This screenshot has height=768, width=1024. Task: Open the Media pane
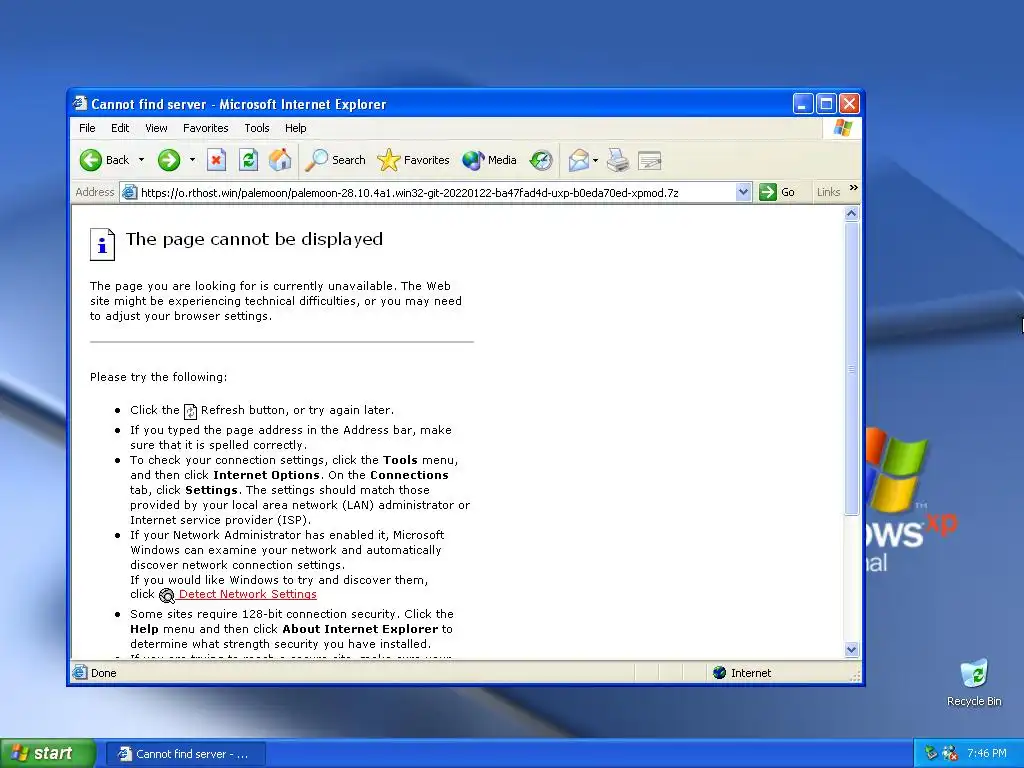pyautogui.click(x=489, y=160)
